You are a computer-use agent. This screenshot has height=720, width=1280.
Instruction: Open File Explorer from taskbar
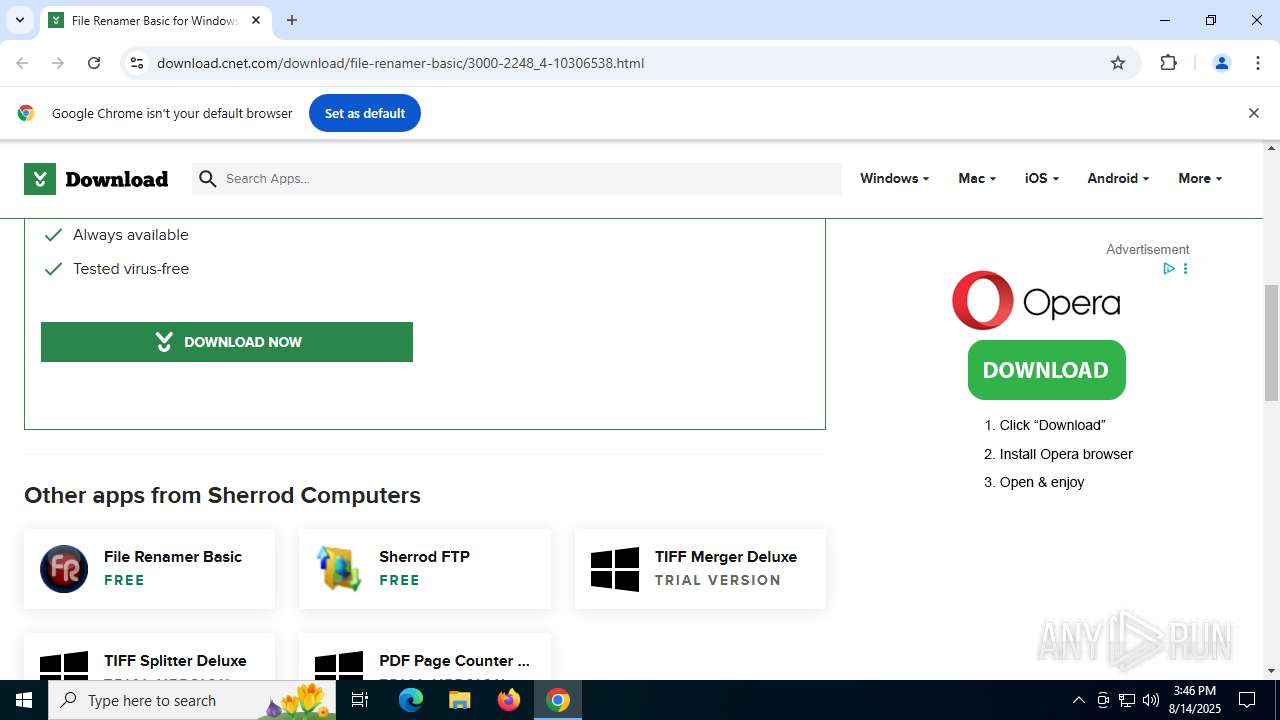click(460, 700)
